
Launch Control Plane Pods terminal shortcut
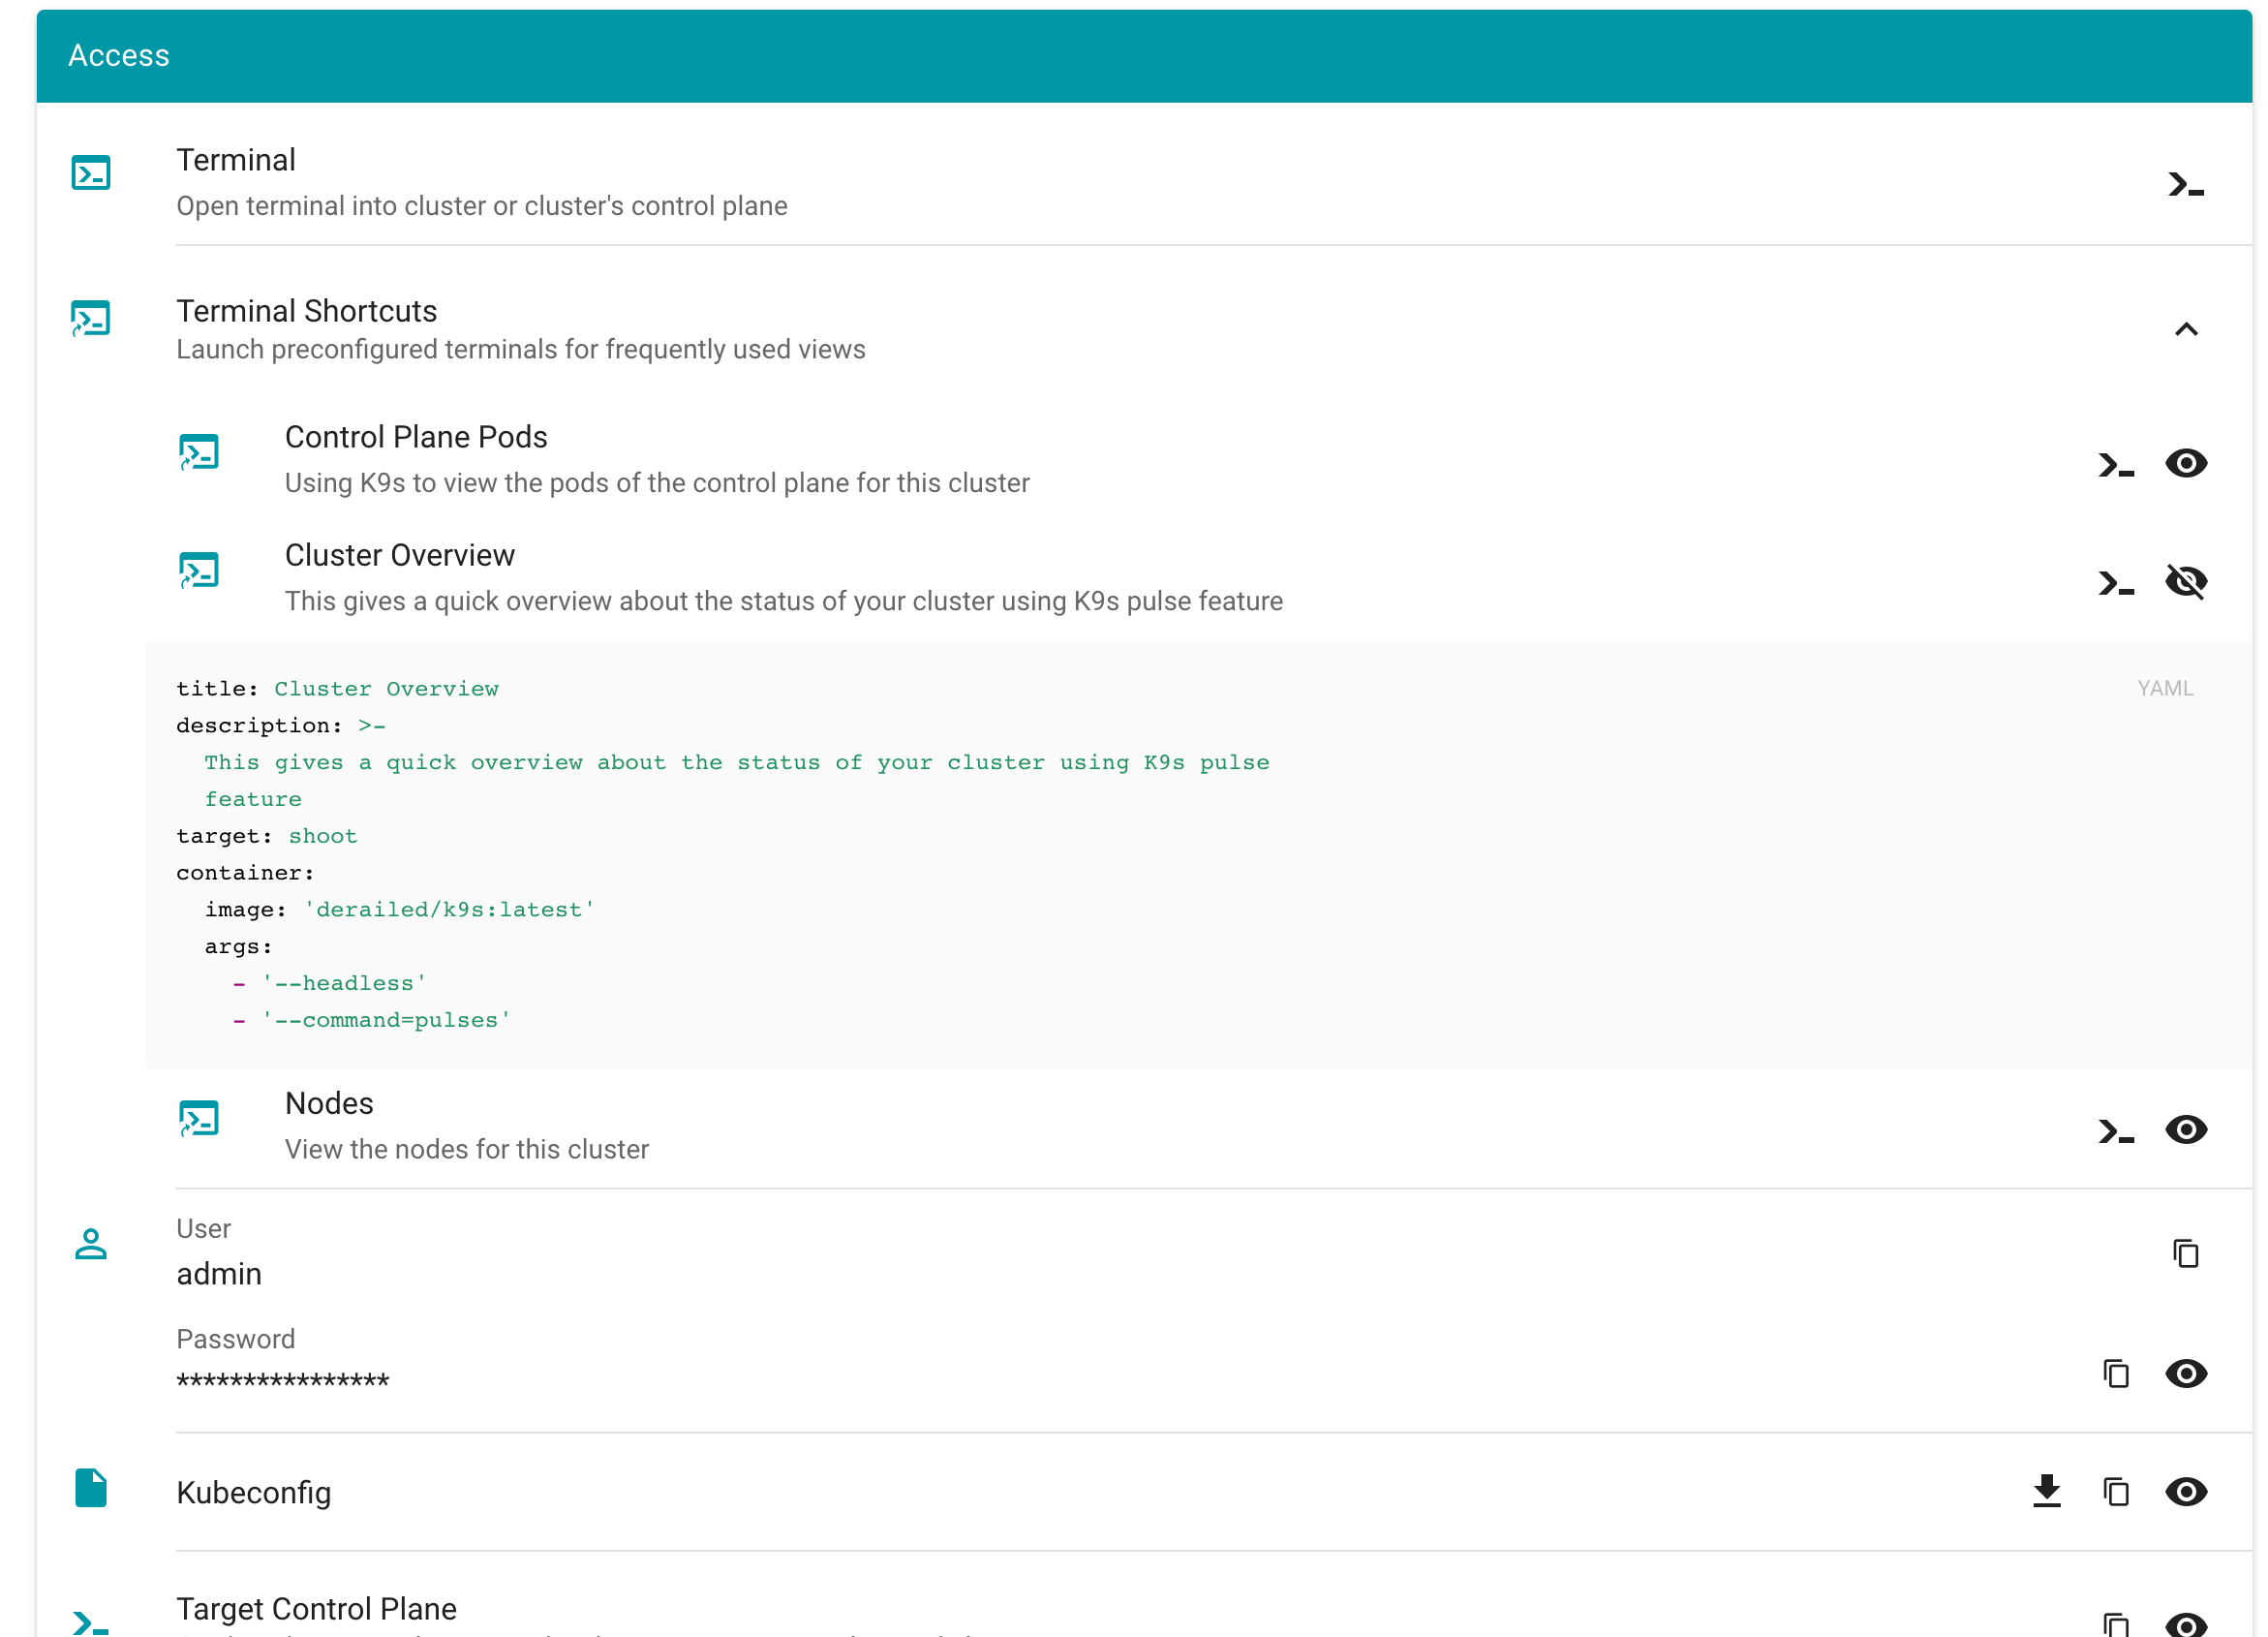pos(2115,465)
